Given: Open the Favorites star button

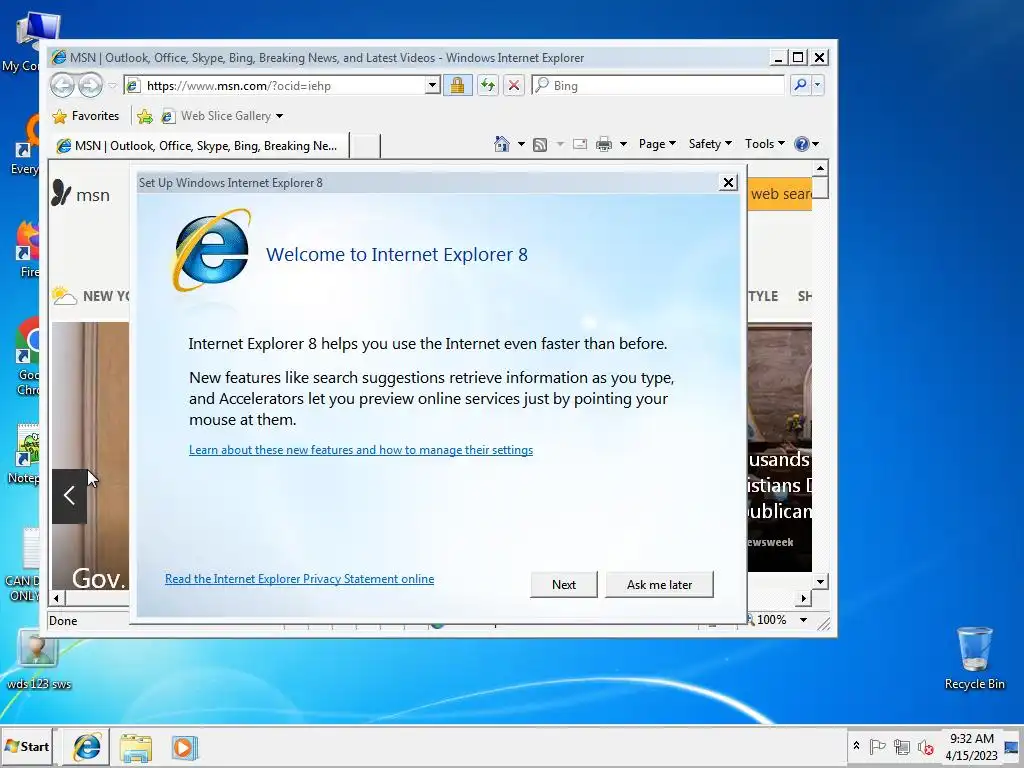Looking at the screenshot, I should (x=86, y=116).
